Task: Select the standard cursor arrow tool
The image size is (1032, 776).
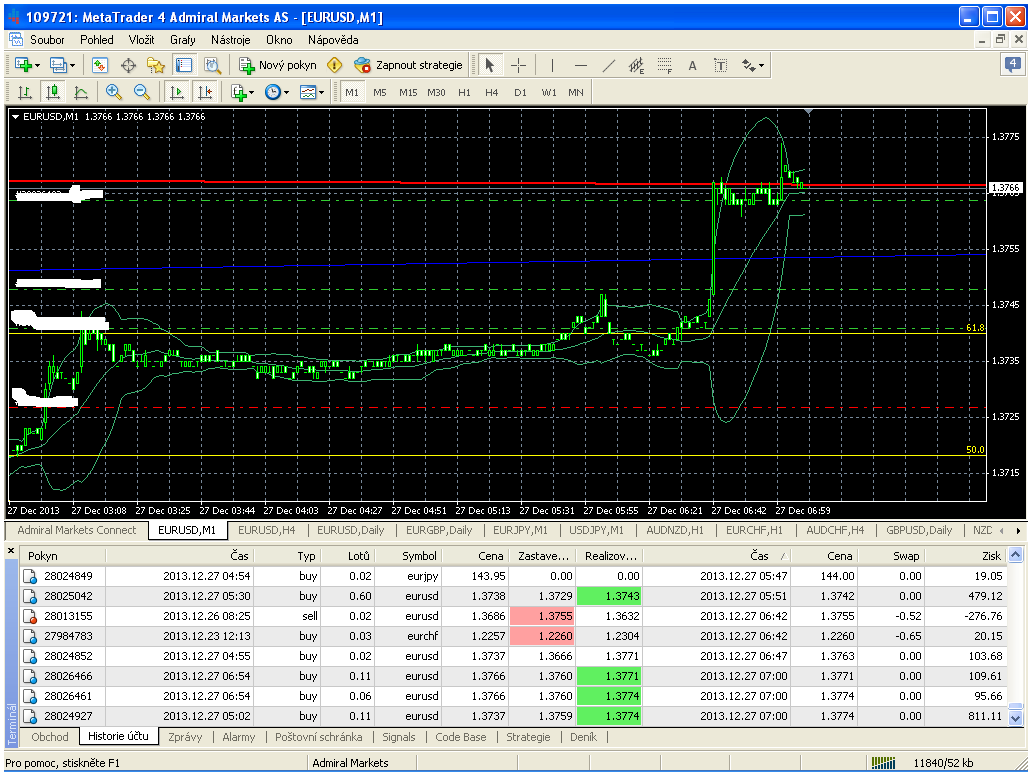Action: click(489, 65)
